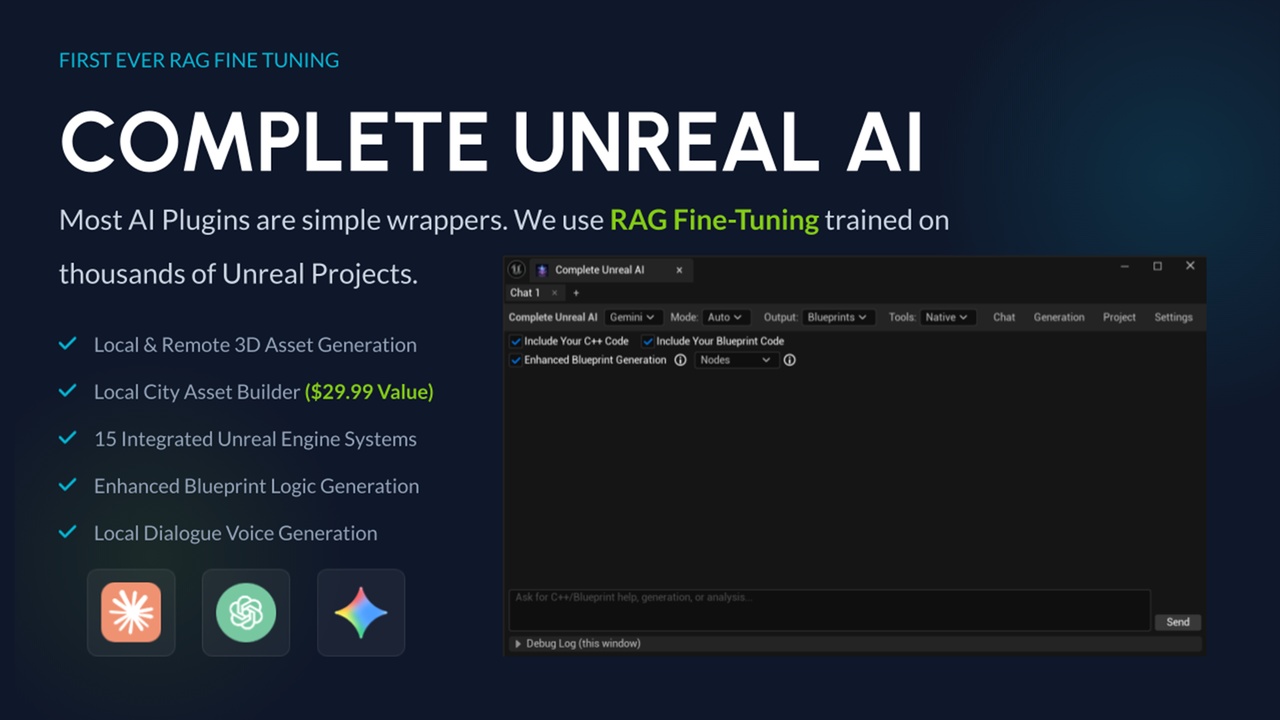This screenshot has width=1280, height=720.
Task: Select the Complete Unreal AI window tab
Action: pyautogui.click(x=610, y=270)
